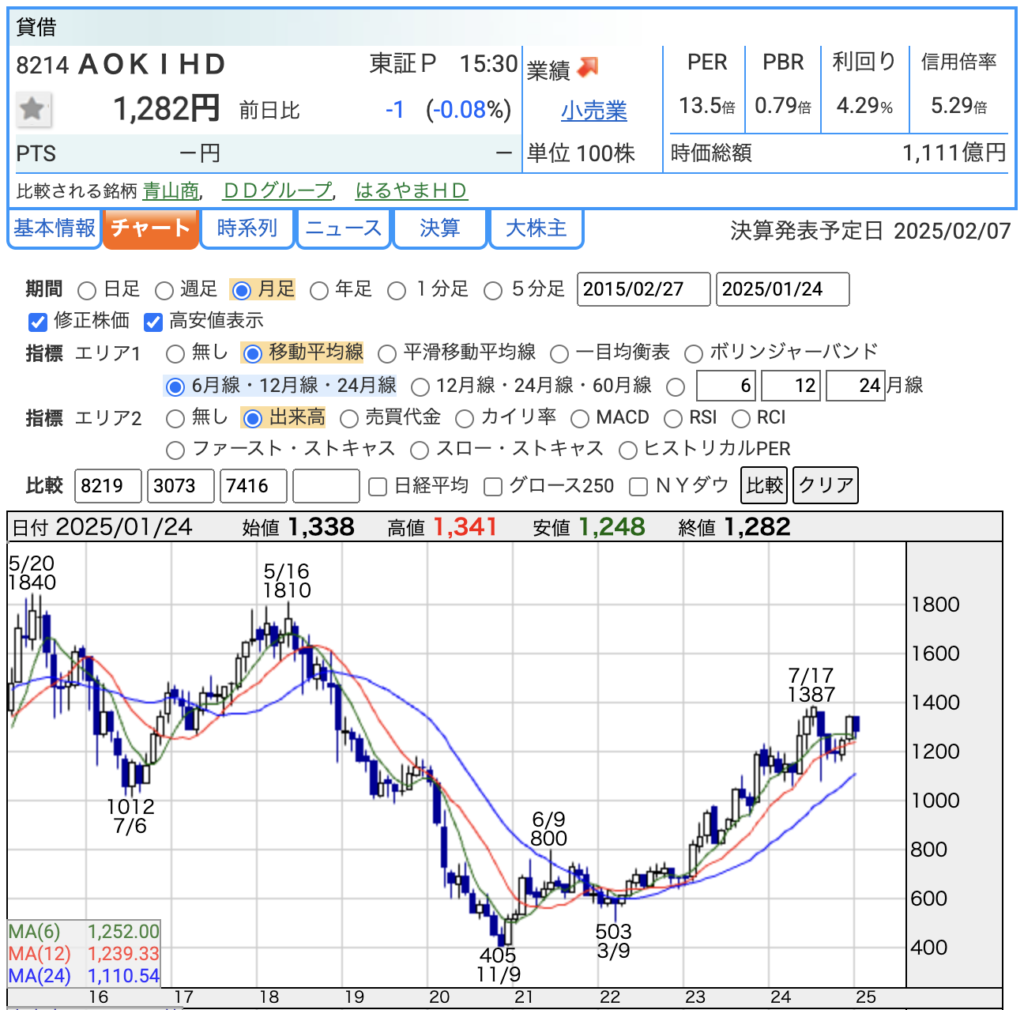Screen dimensions: 1024x1010
Task: Click the 7/17 1387 high on chart
Action: [812, 711]
